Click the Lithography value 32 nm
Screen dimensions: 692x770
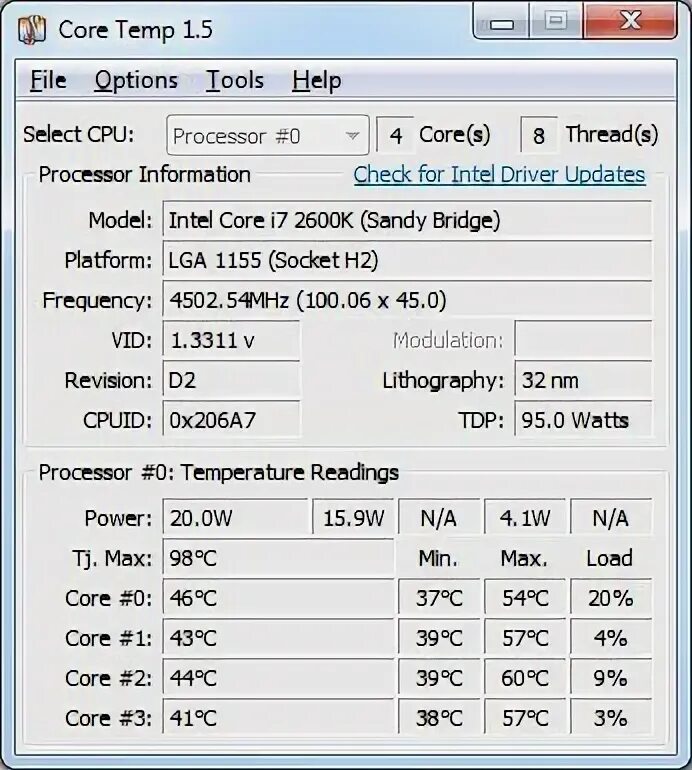point(583,380)
